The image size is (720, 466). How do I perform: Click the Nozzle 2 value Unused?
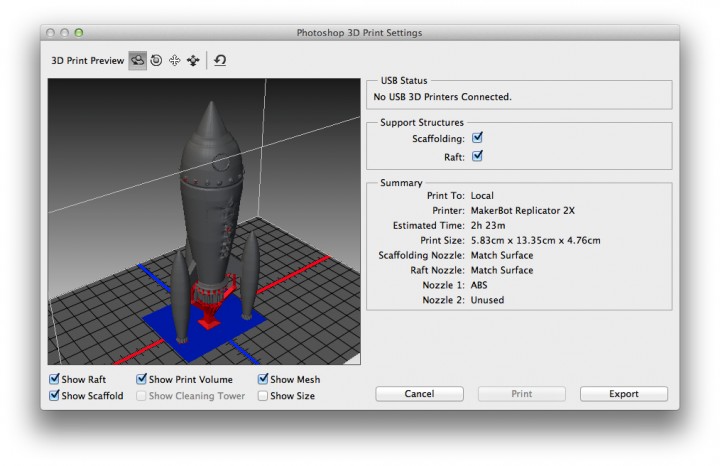pos(487,300)
